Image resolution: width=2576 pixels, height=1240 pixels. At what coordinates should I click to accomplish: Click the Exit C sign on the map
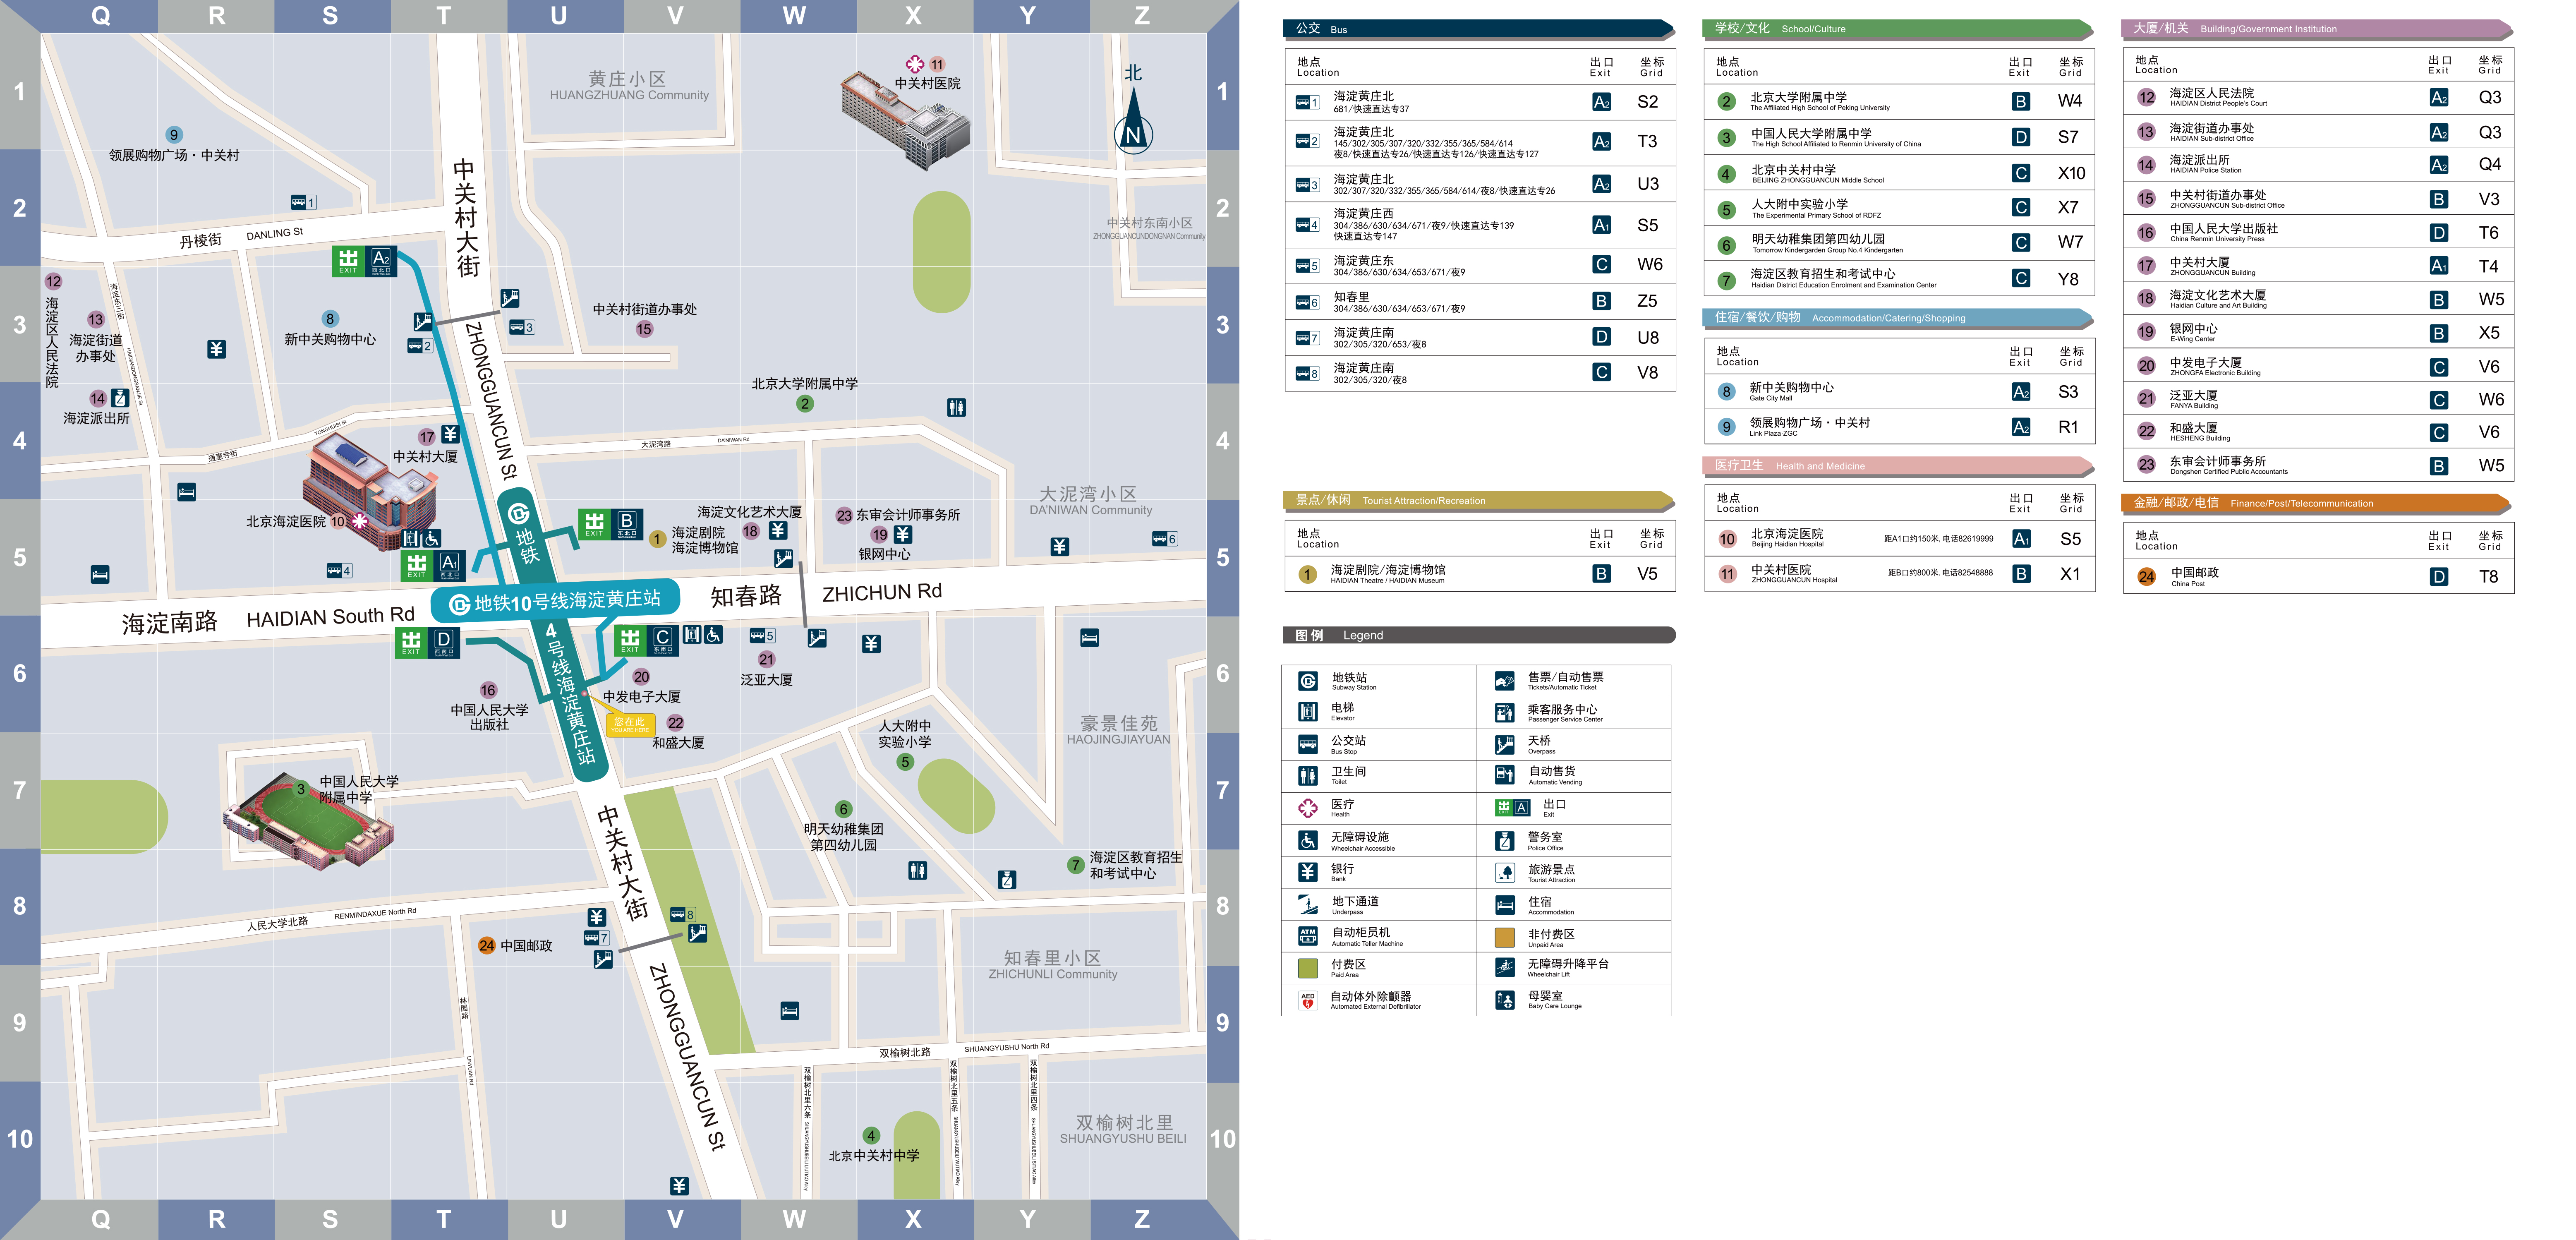[x=646, y=641]
